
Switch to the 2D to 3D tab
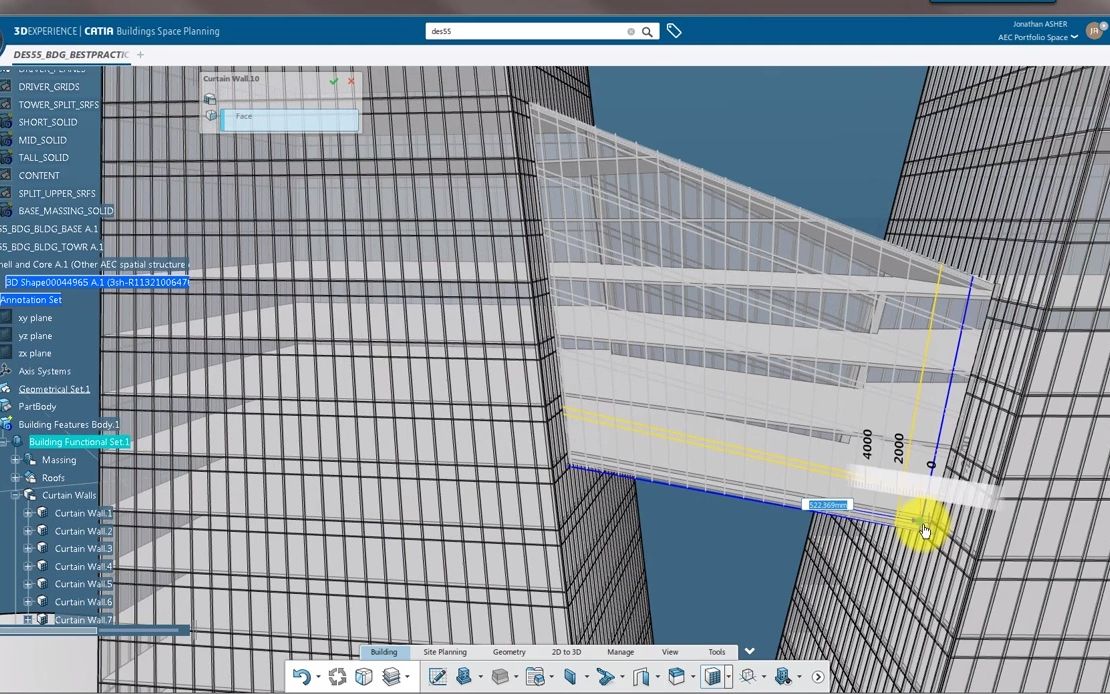click(566, 652)
